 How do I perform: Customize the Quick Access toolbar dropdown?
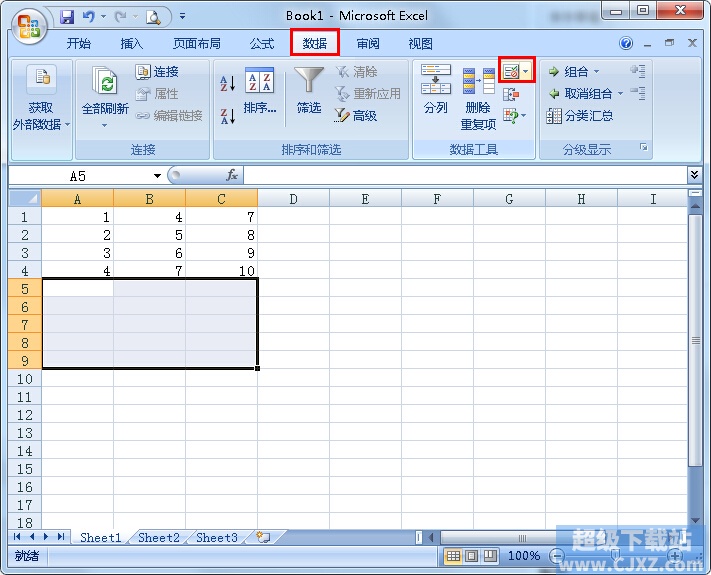pos(182,16)
